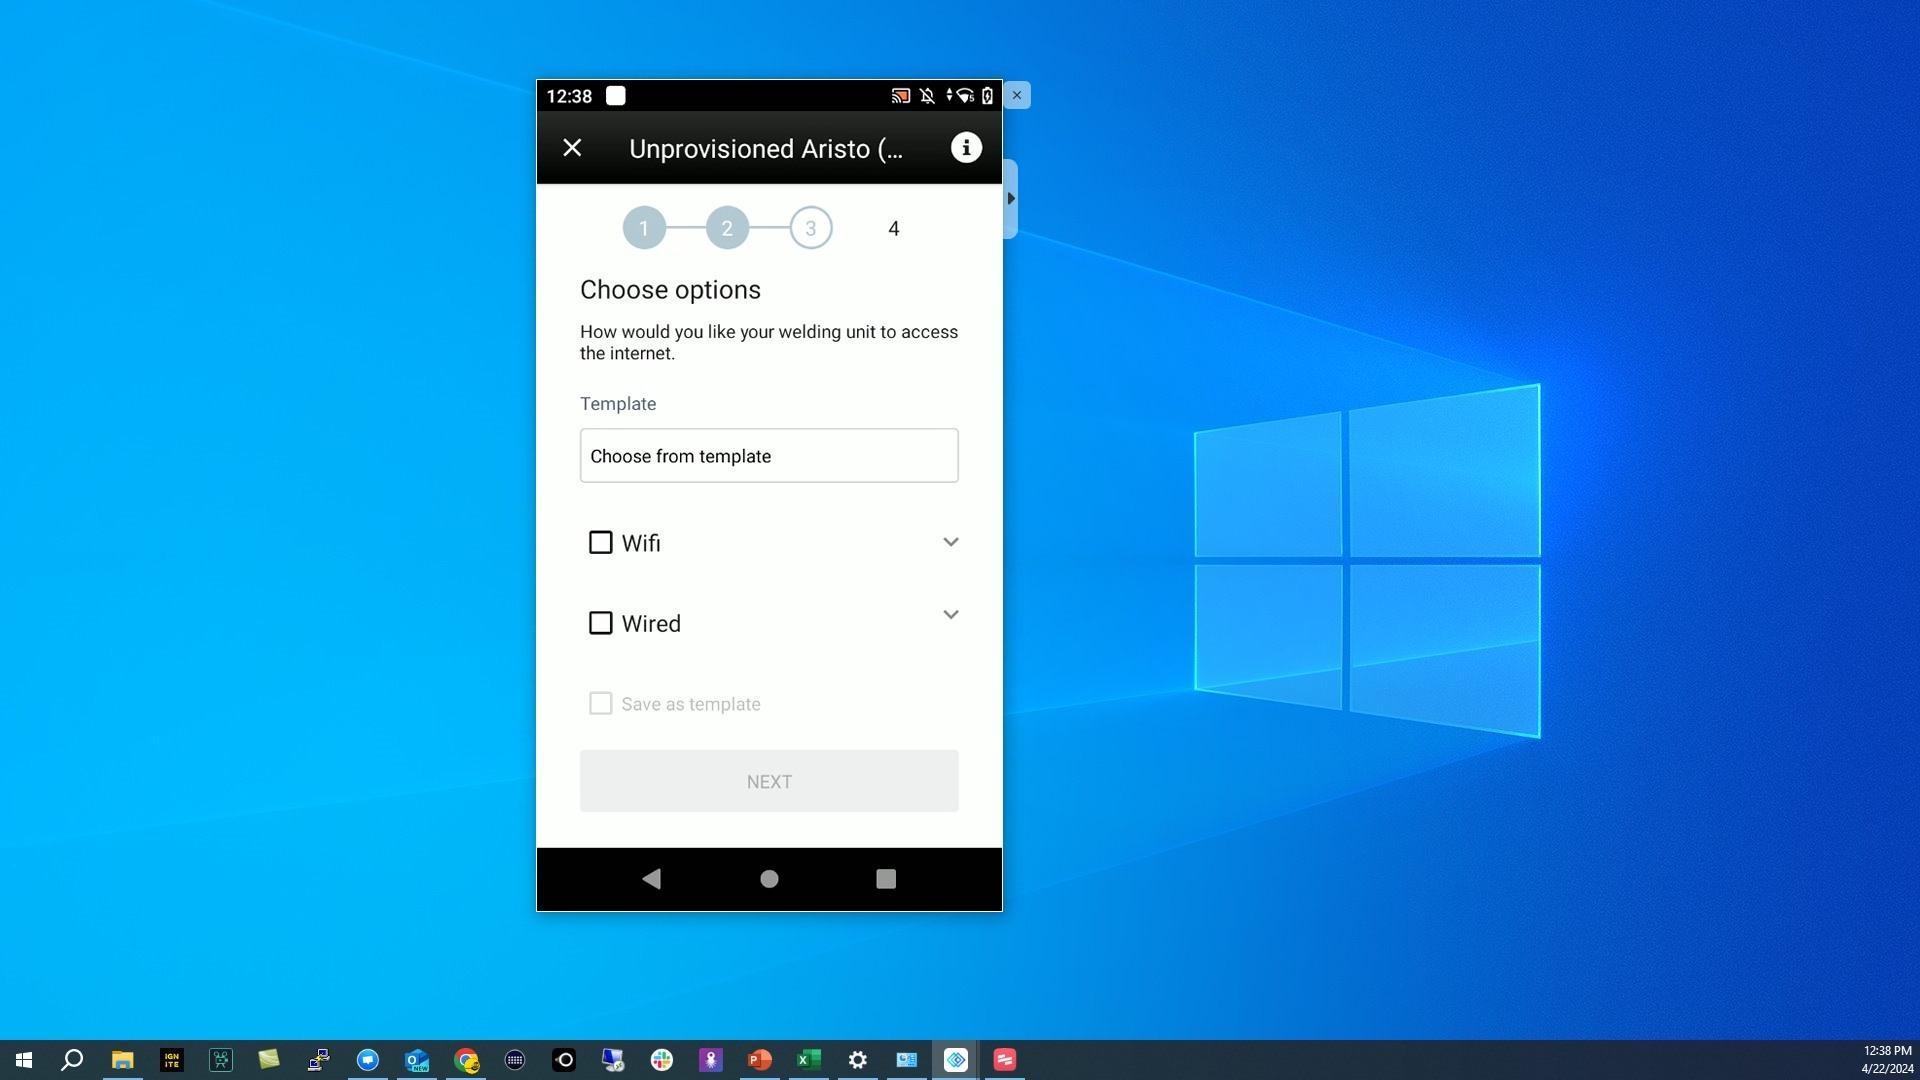Tap the Android home navigation button

pos(769,879)
